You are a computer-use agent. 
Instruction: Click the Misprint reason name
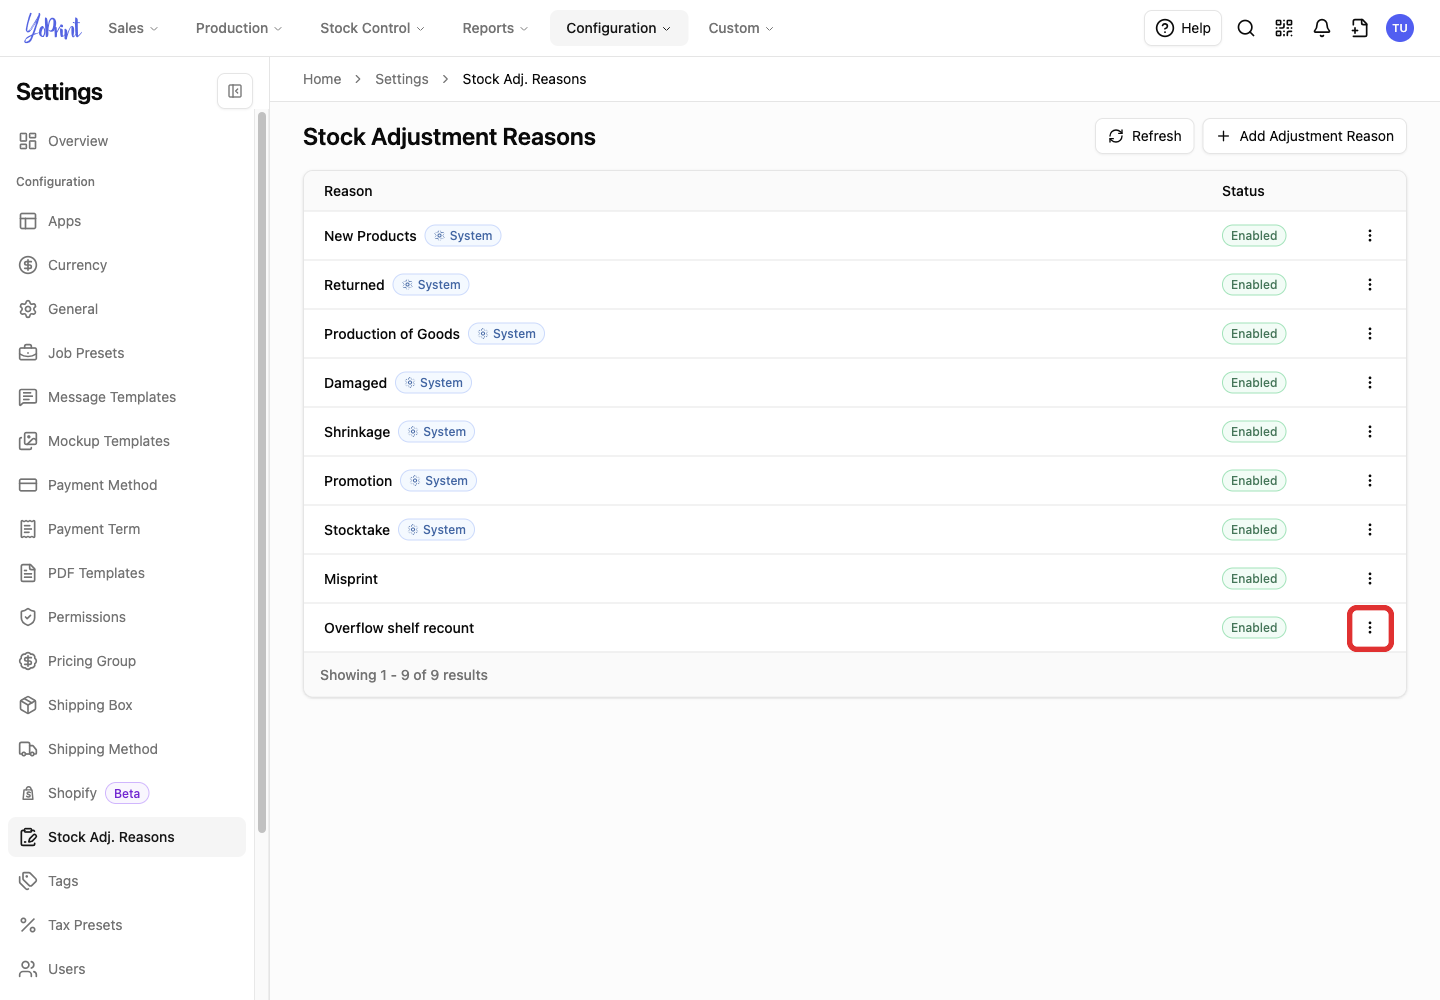351,579
